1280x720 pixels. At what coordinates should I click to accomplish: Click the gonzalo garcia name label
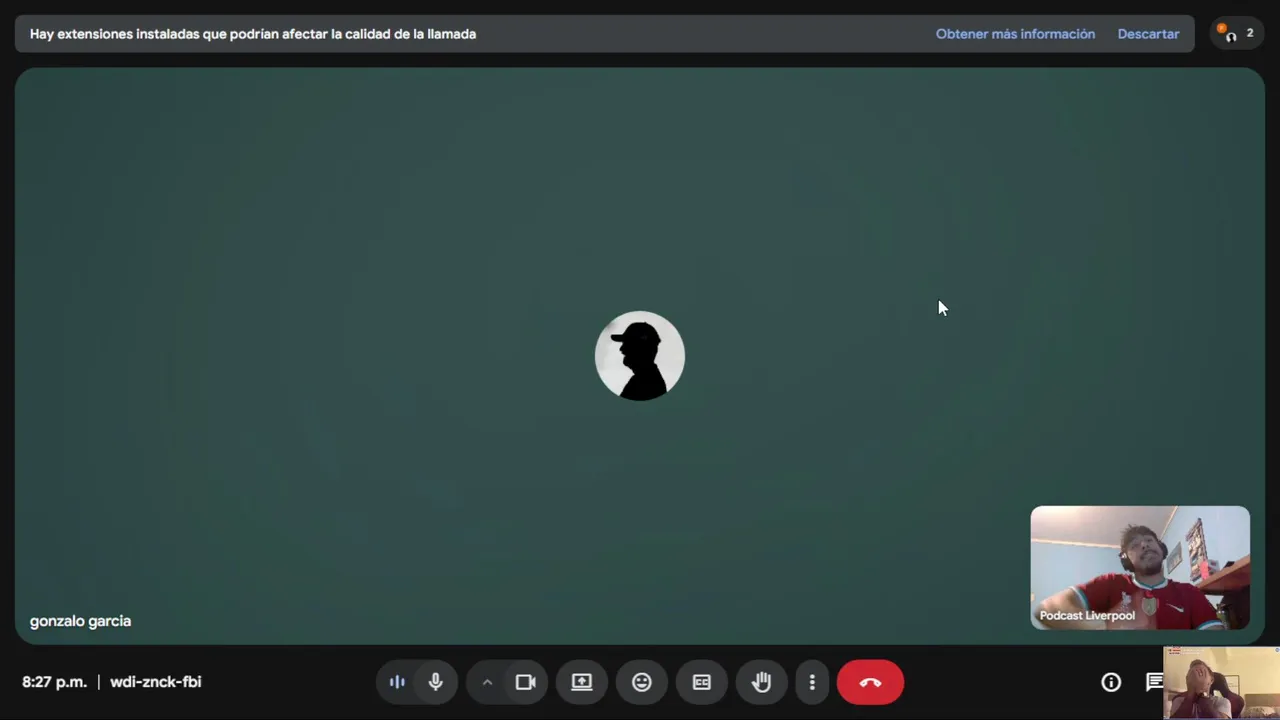[80, 621]
